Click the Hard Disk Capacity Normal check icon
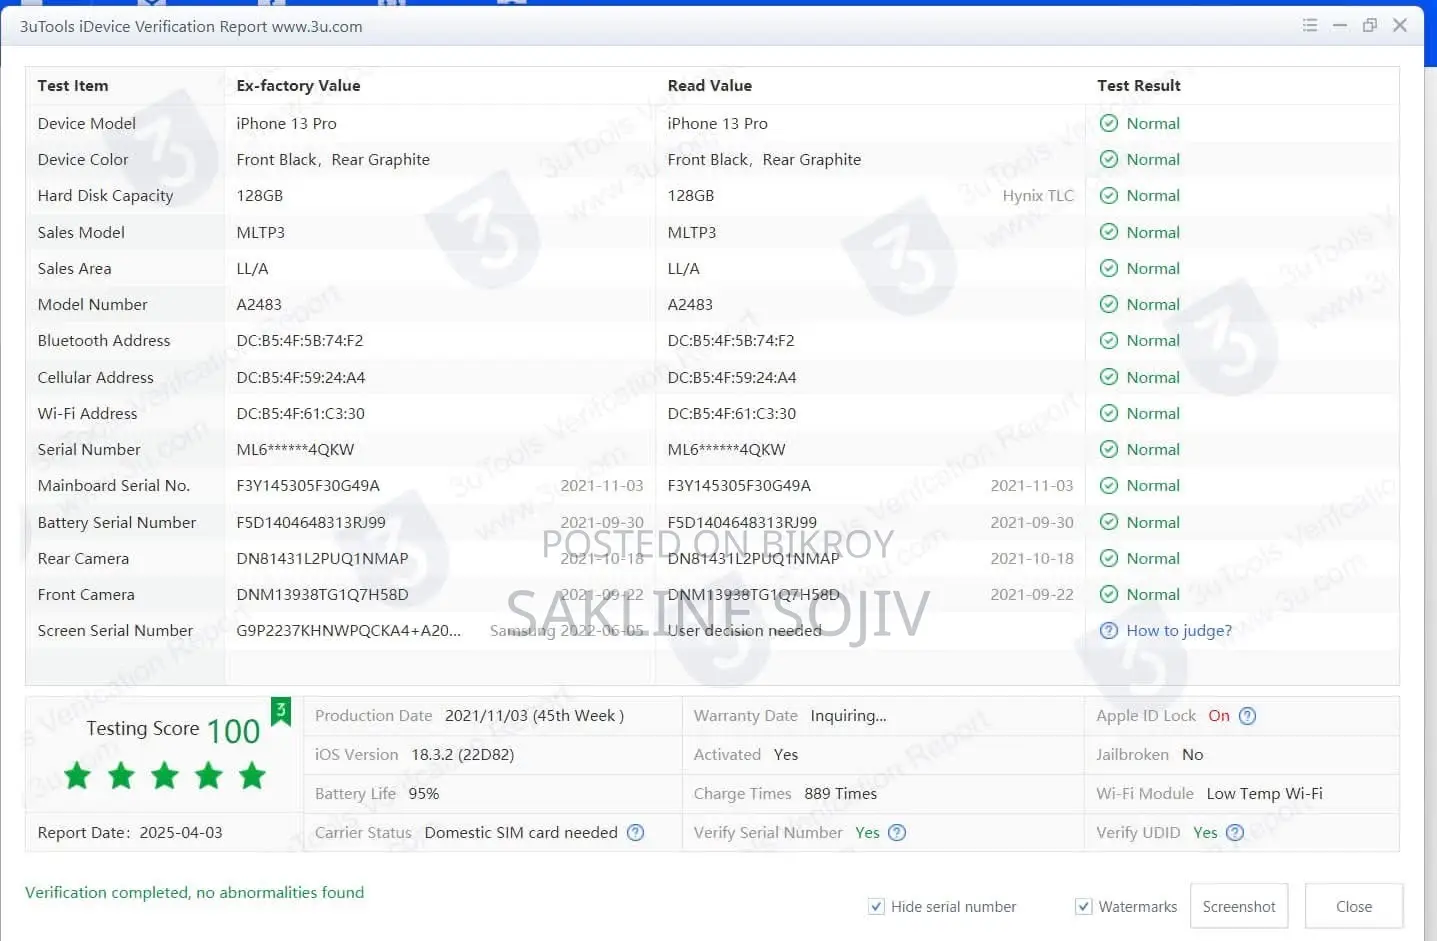The width and height of the screenshot is (1437, 941). [x=1108, y=196]
